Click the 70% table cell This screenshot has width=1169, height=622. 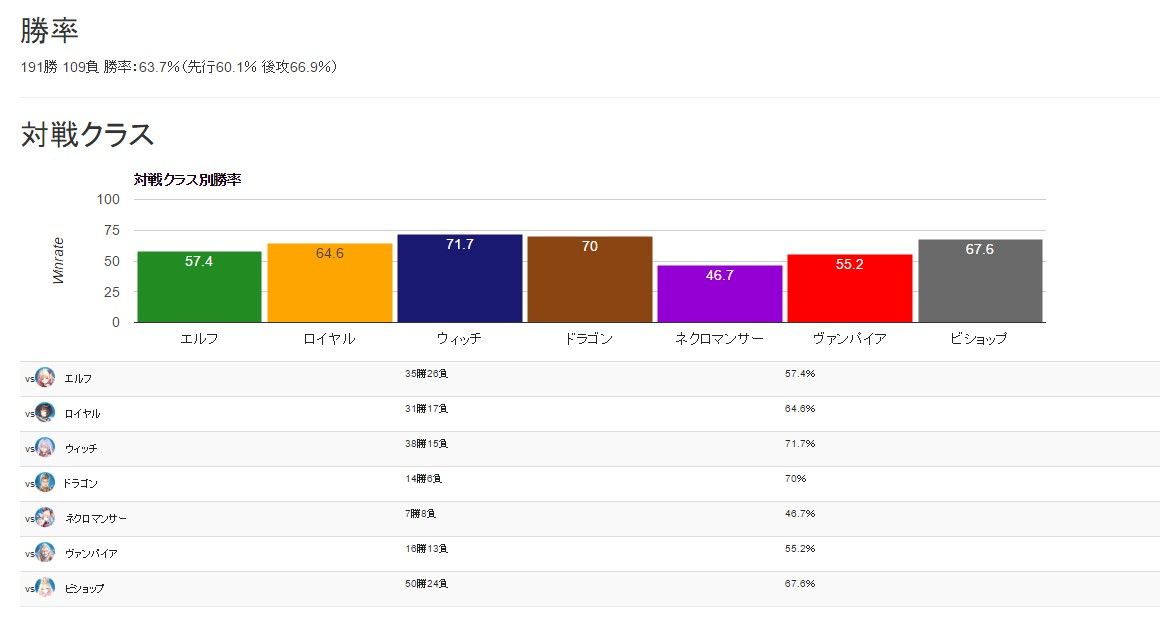[x=795, y=479]
